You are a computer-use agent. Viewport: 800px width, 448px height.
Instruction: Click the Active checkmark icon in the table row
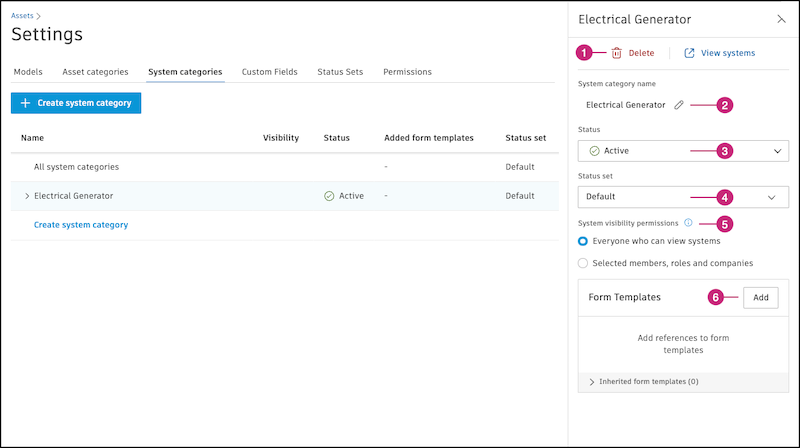click(329, 196)
